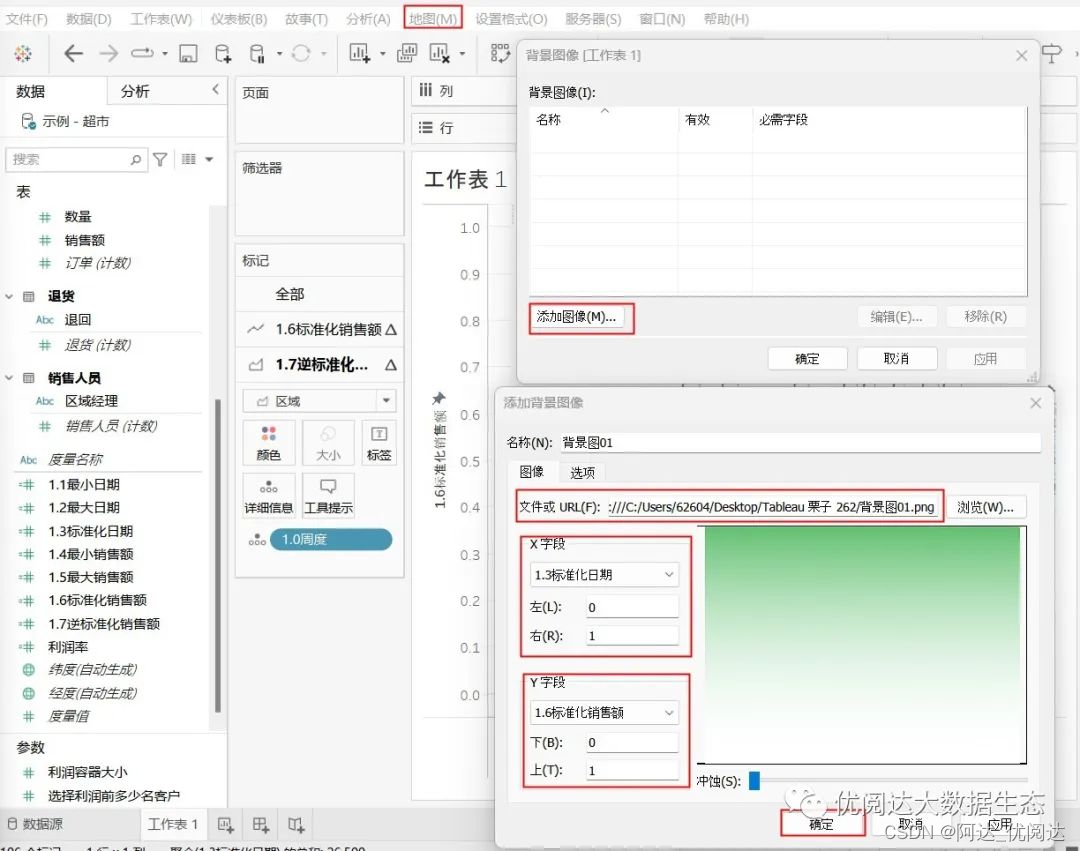The width and height of the screenshot is (1080, 851).
Task: Click the data pane vertical scrollbar
Action: (218, 556)
